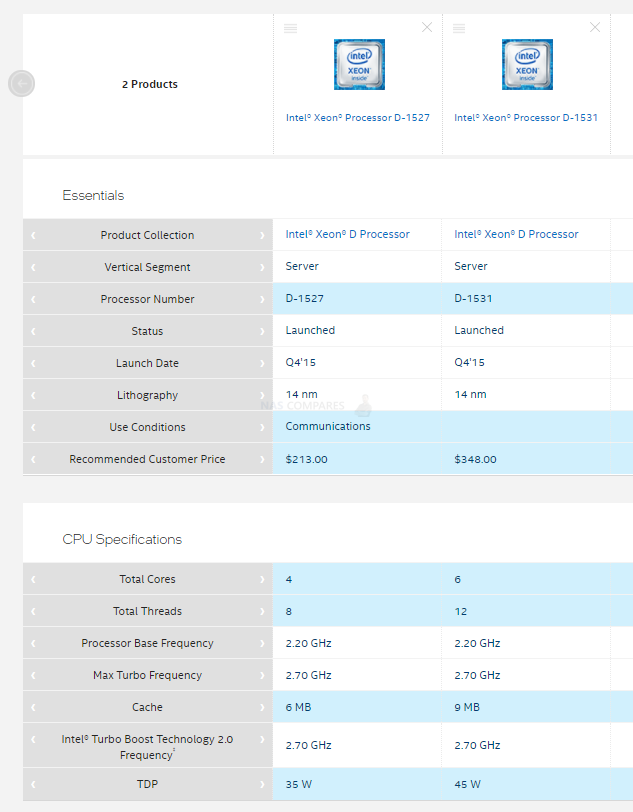This screenshot has height=812, width=633.
Task: Click left chevron on Max Turbo Frequency row
Action: click(x=33, y=676)
